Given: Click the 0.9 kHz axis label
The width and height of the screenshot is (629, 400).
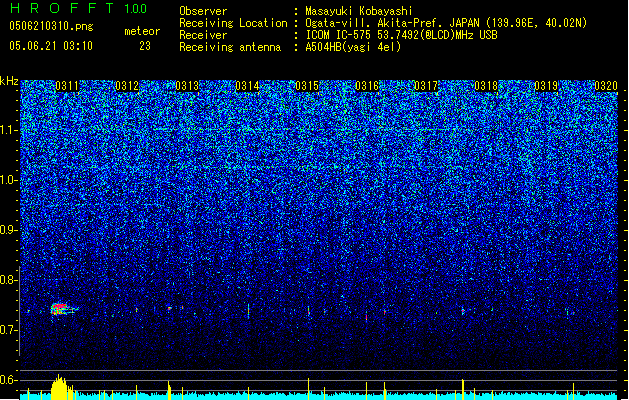Looking at the screenshot, I should pyautogui.click(x=9, y=230).
